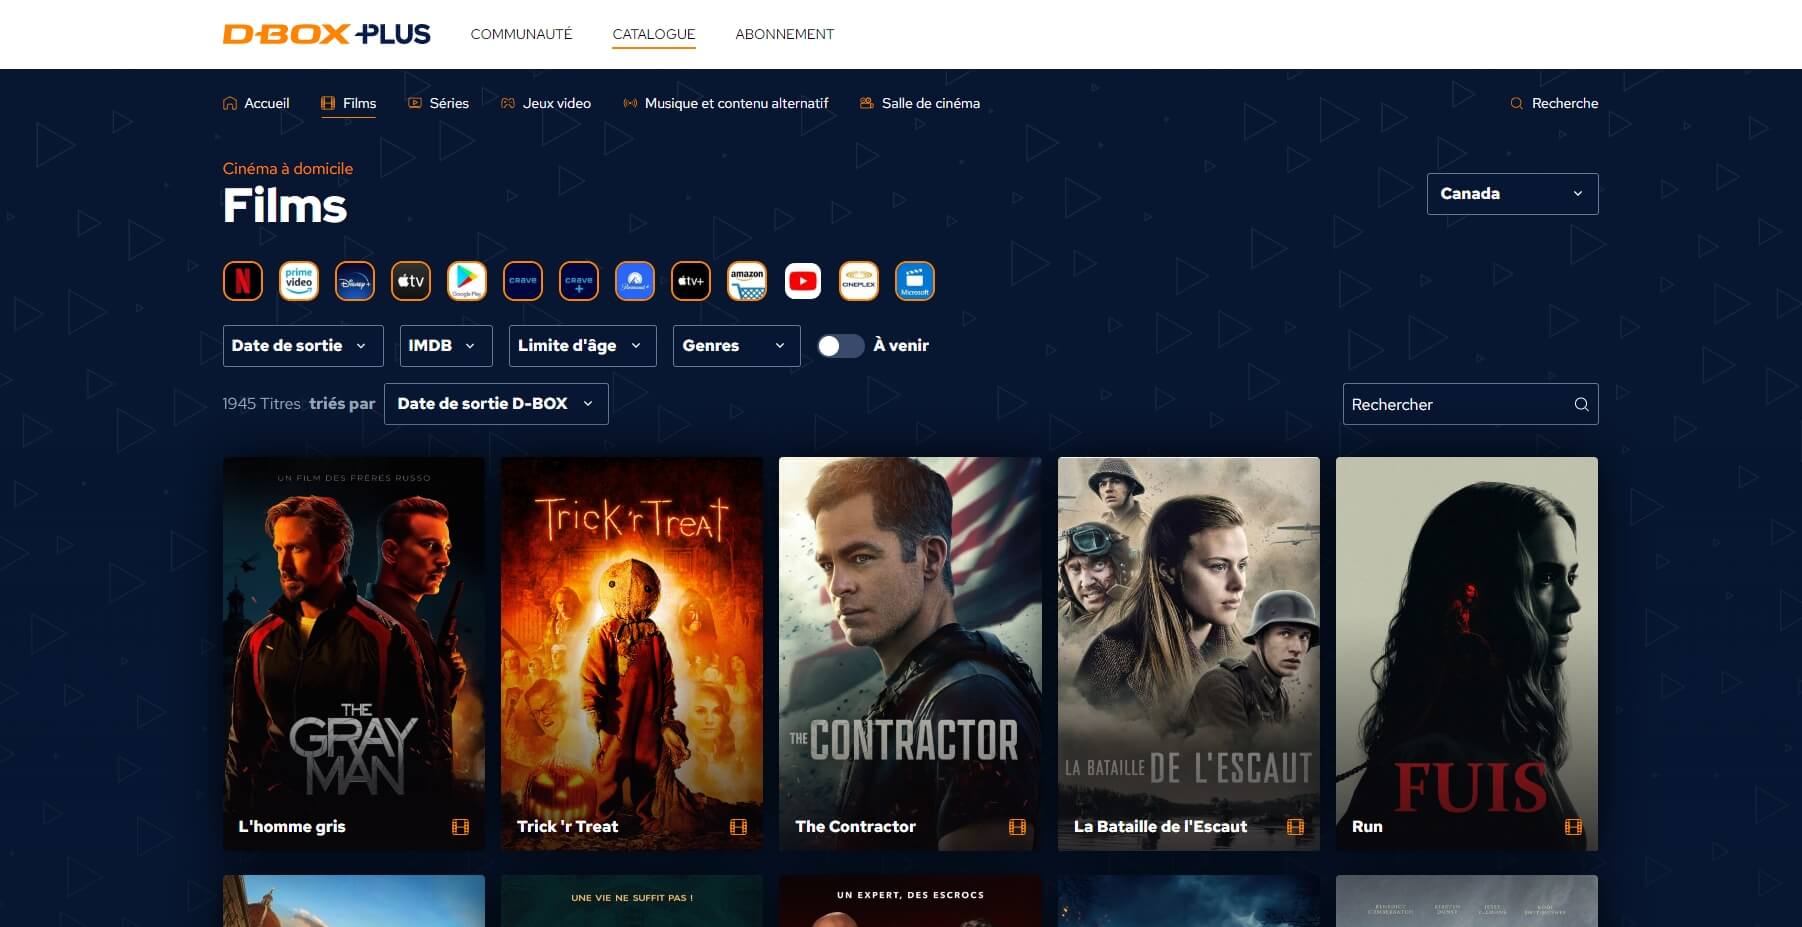Open the COMMUNAUTÉ menu

pos(521,34)
